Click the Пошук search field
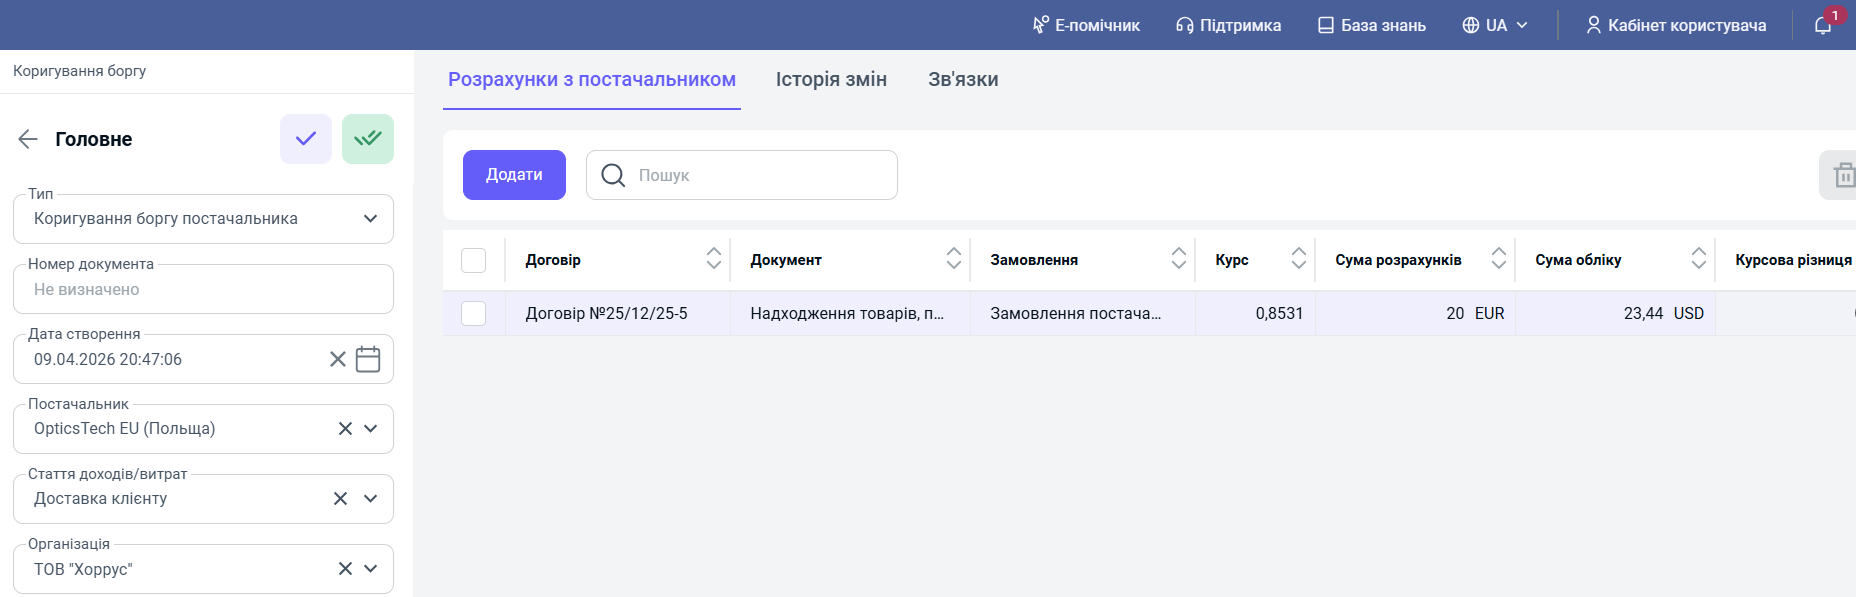This screenshot has width=1856, height=597. click(x=742, y=175)
